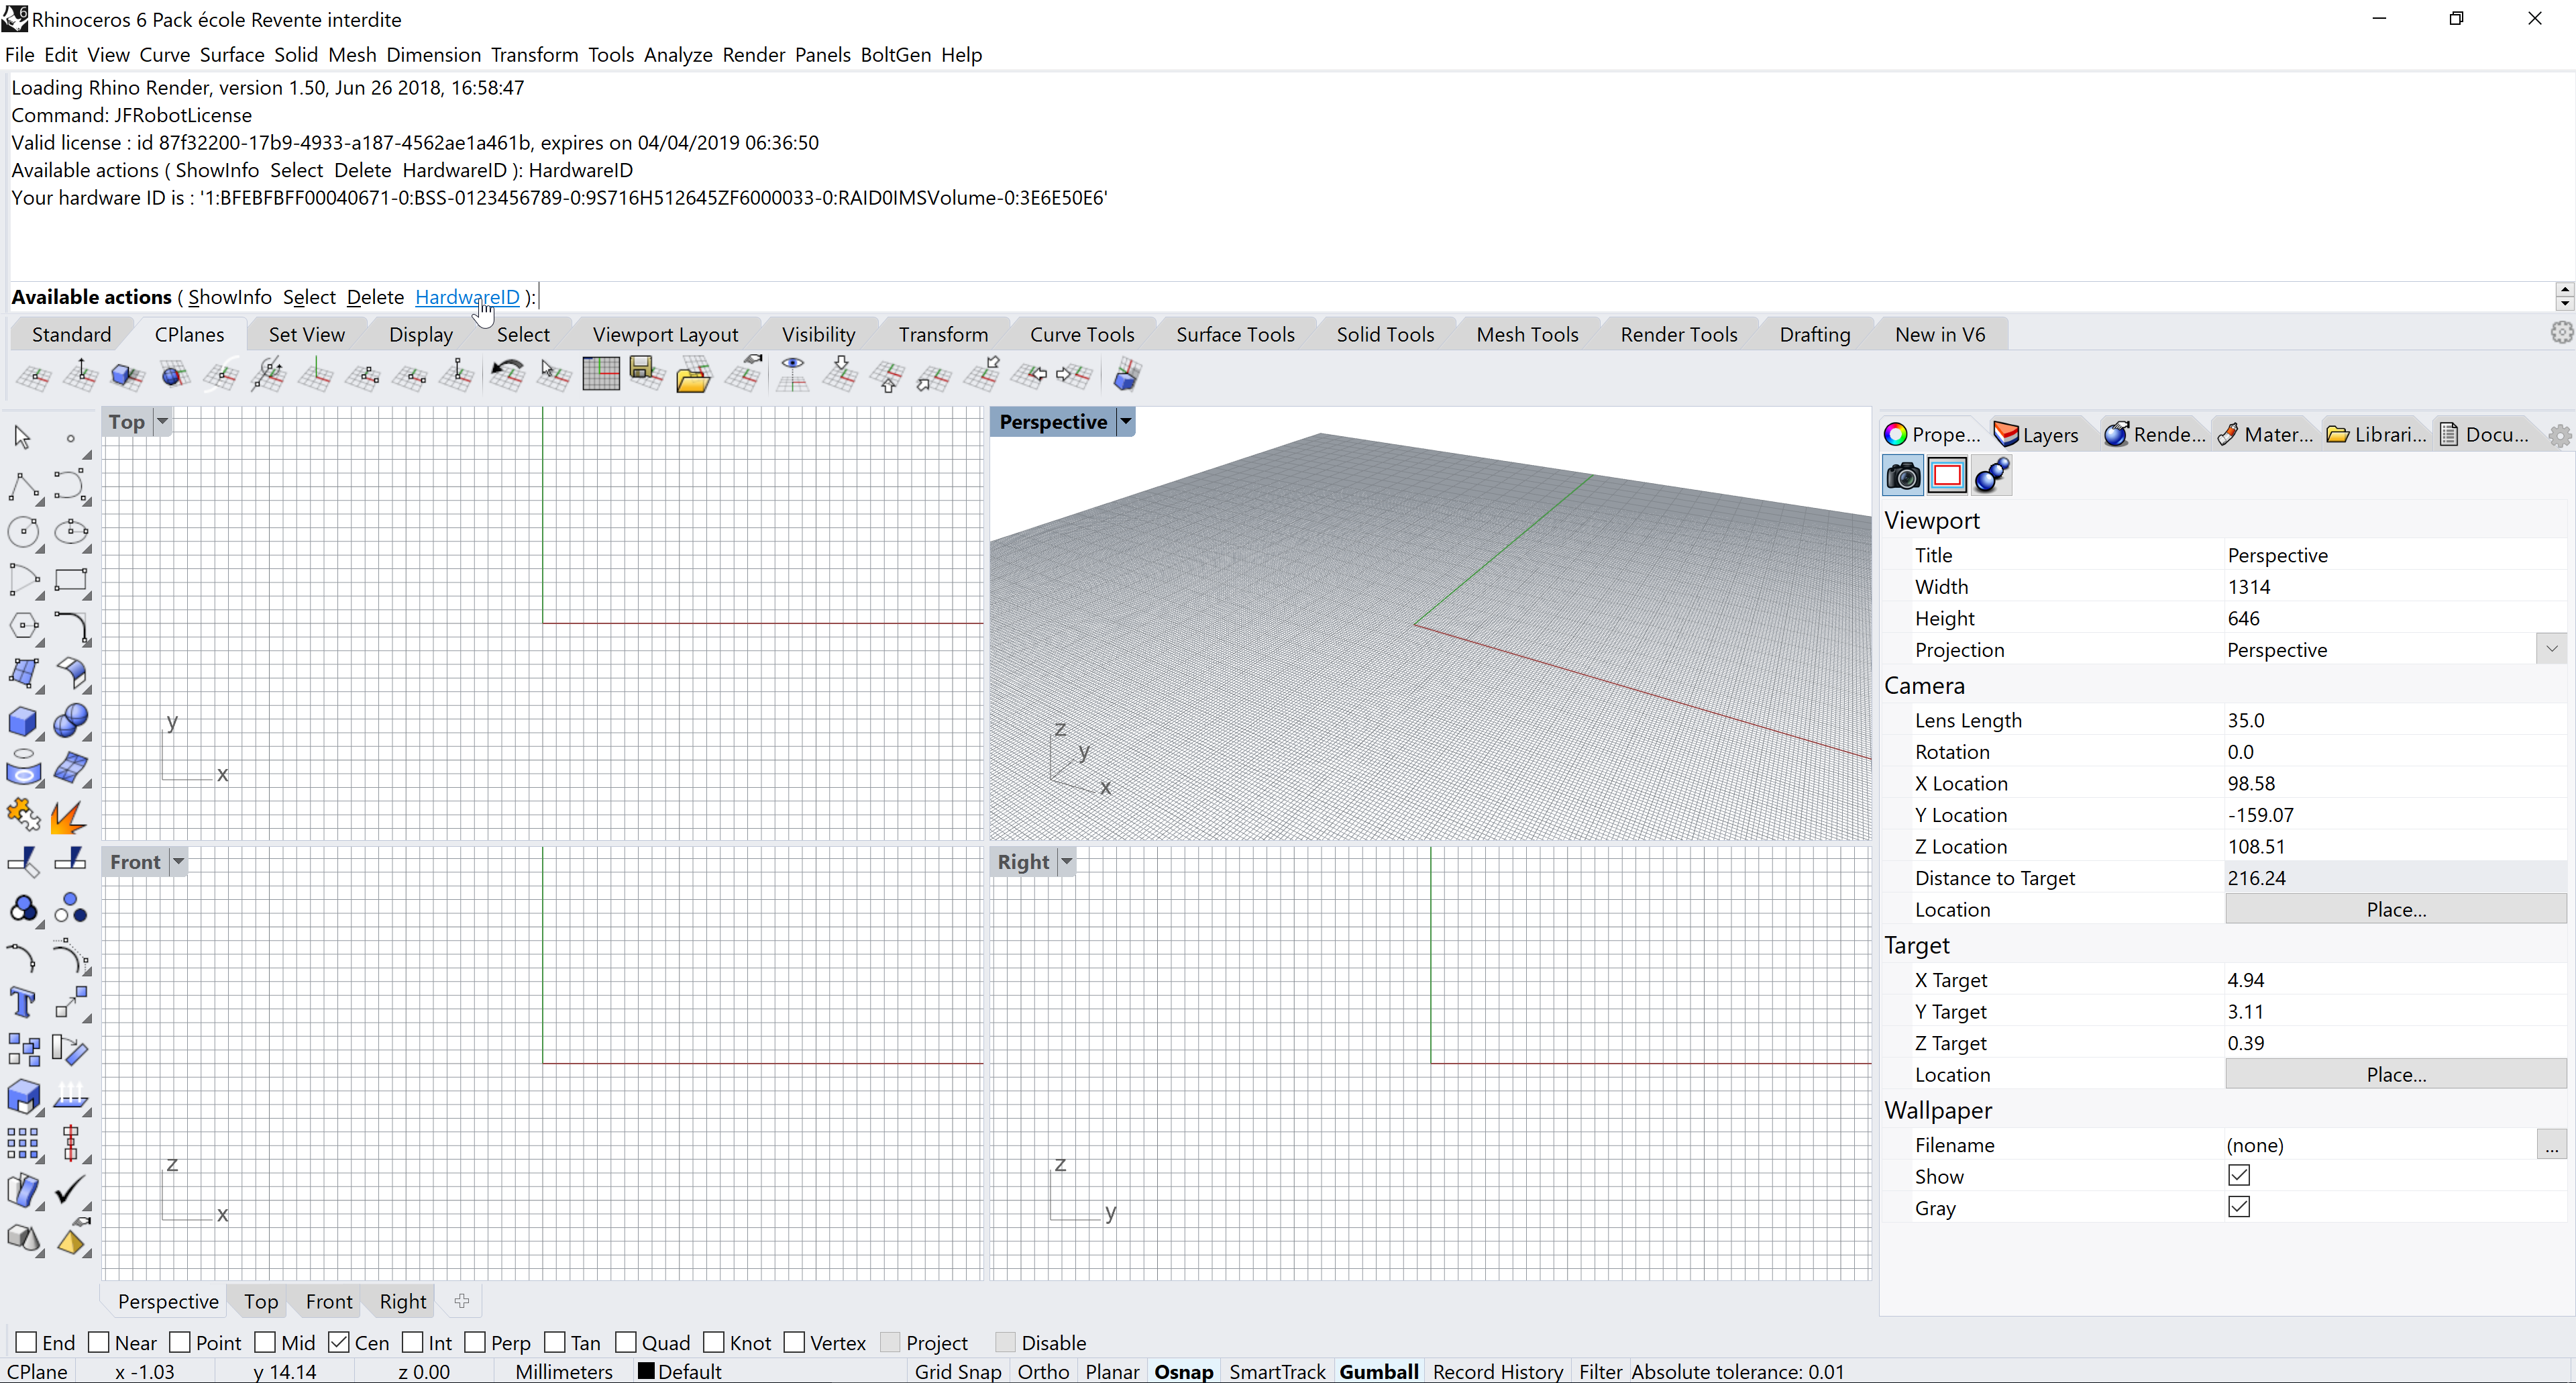
Task: Click the Default layer black color swatch
Action: [x=646, y=1371]
